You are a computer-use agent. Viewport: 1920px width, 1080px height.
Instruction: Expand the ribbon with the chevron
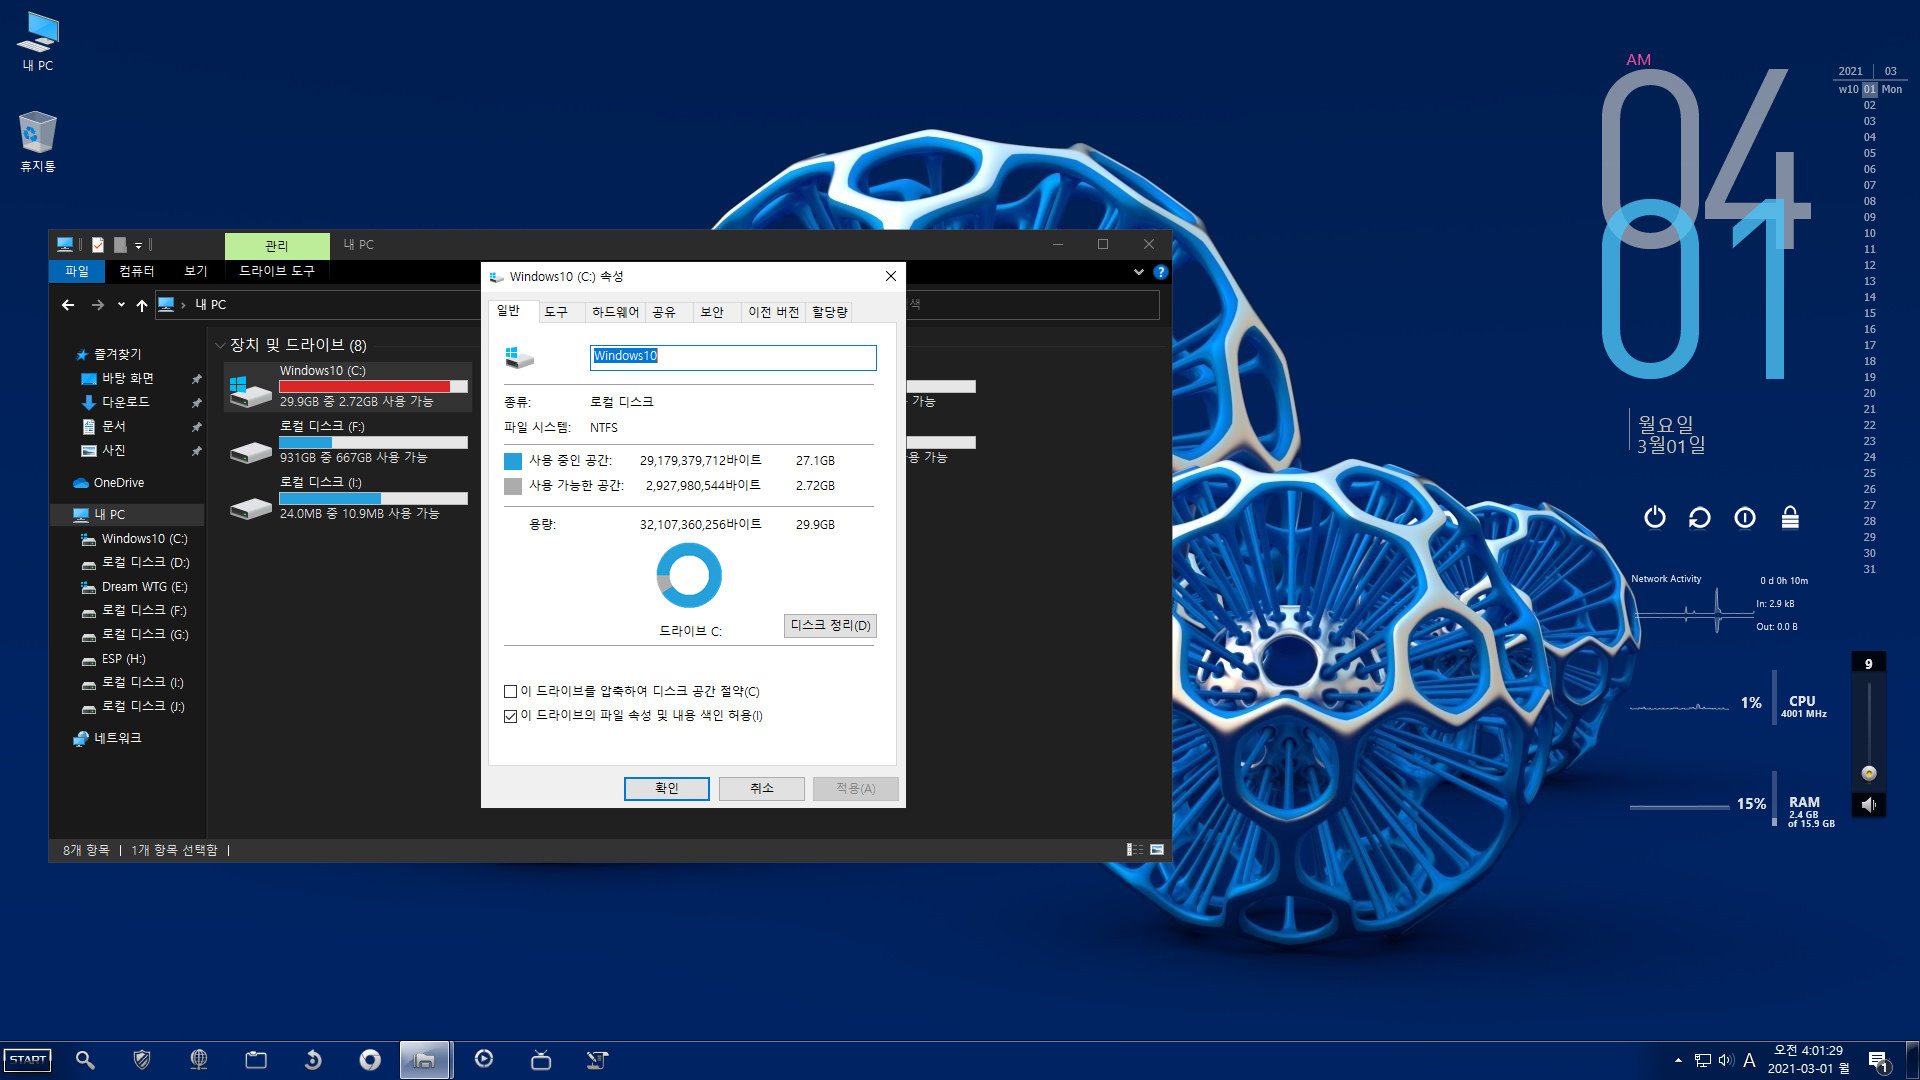tap(1138, 272)
